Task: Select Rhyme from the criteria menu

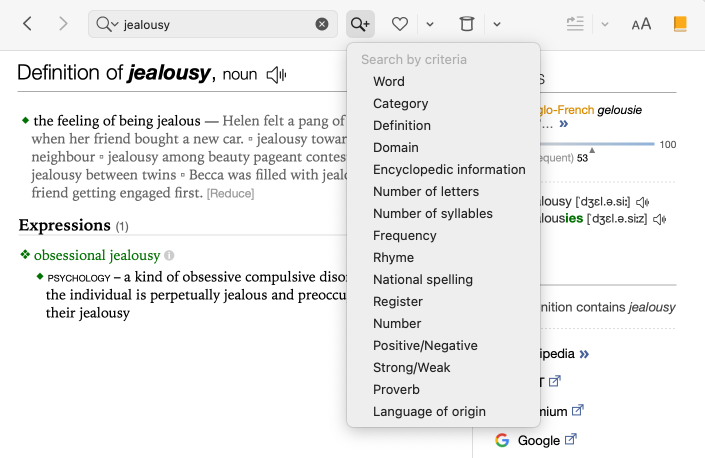Action: click(393, 257)
